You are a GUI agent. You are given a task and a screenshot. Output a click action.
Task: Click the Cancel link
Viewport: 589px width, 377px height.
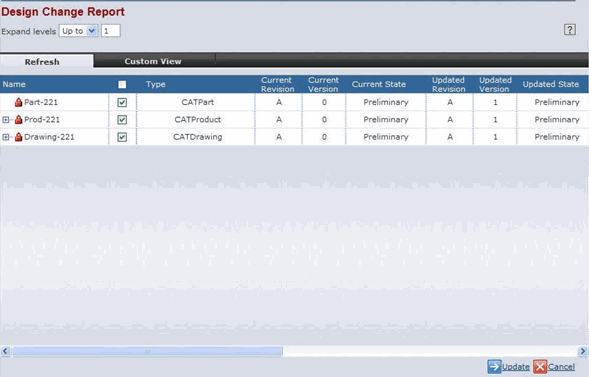click(561, 367)
